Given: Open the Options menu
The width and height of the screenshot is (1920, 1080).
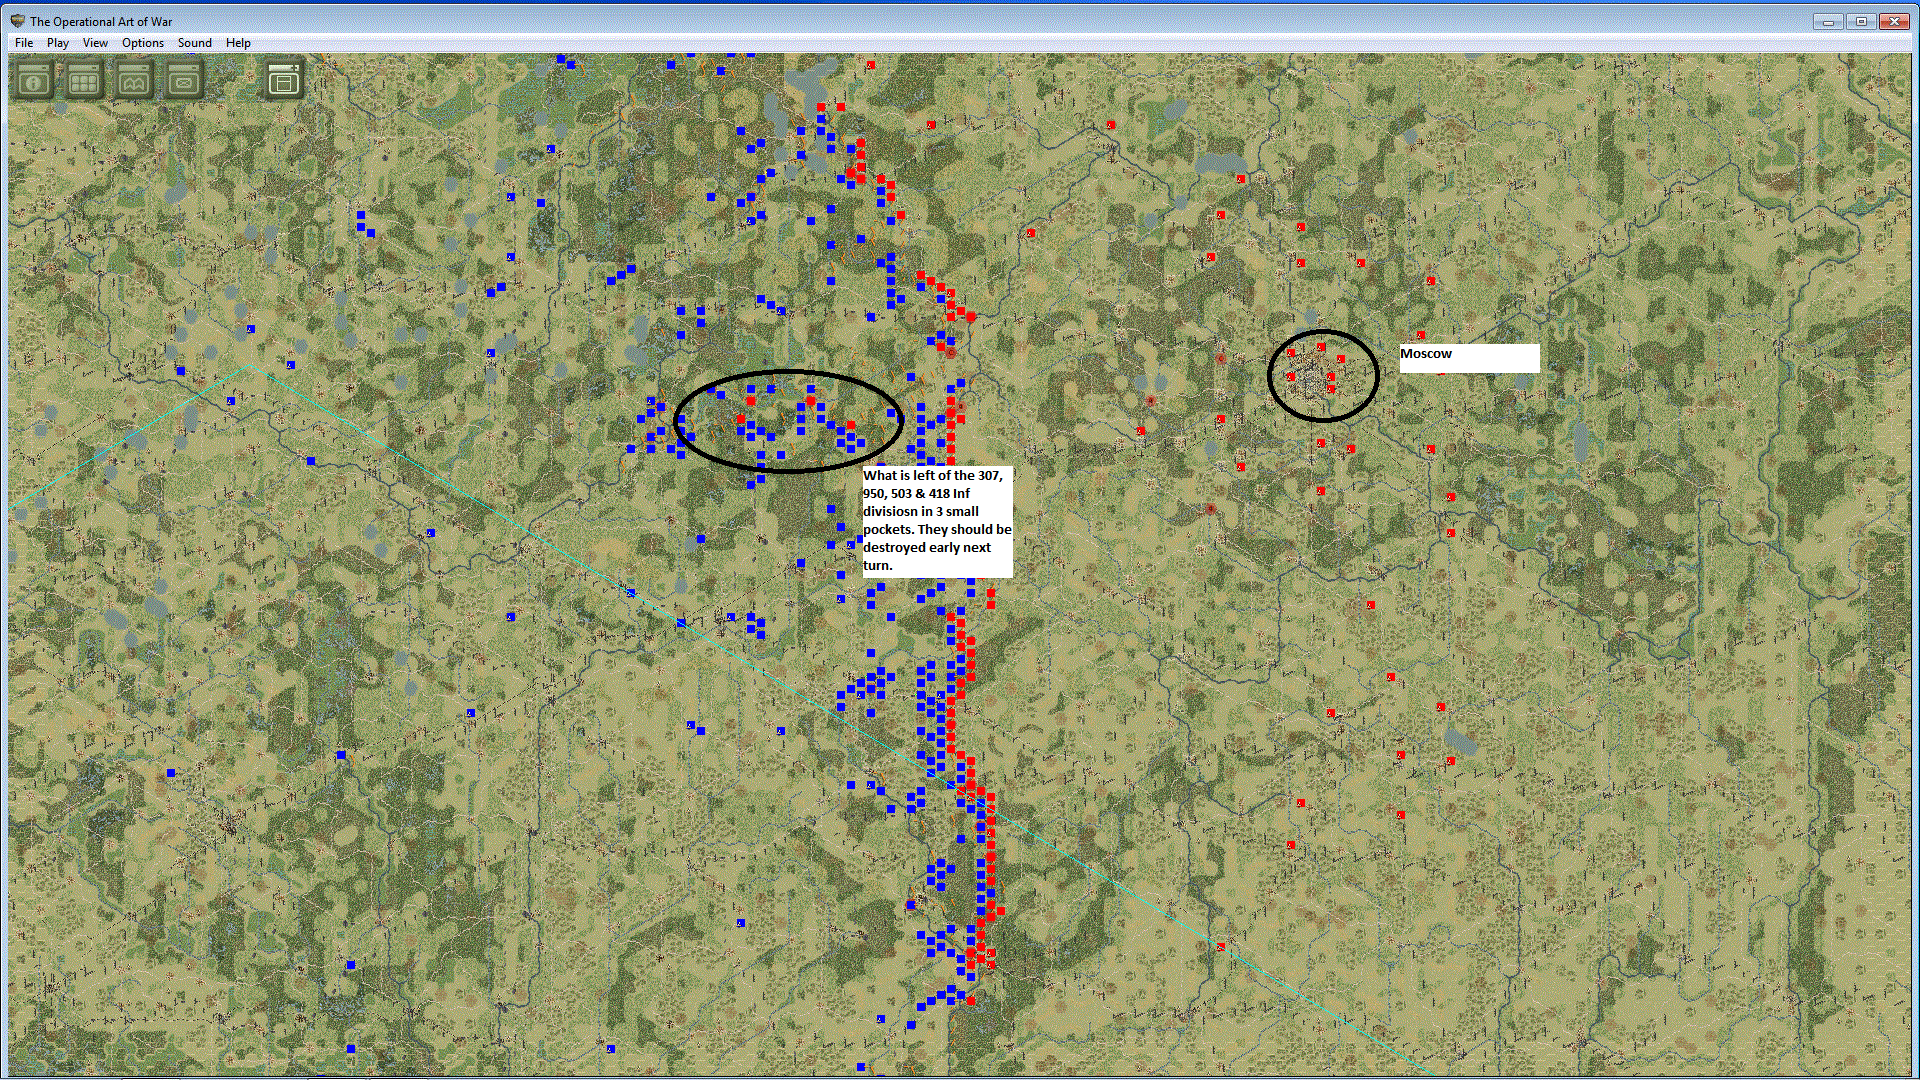Looking at the screenshot, I should tap(143, 43).
